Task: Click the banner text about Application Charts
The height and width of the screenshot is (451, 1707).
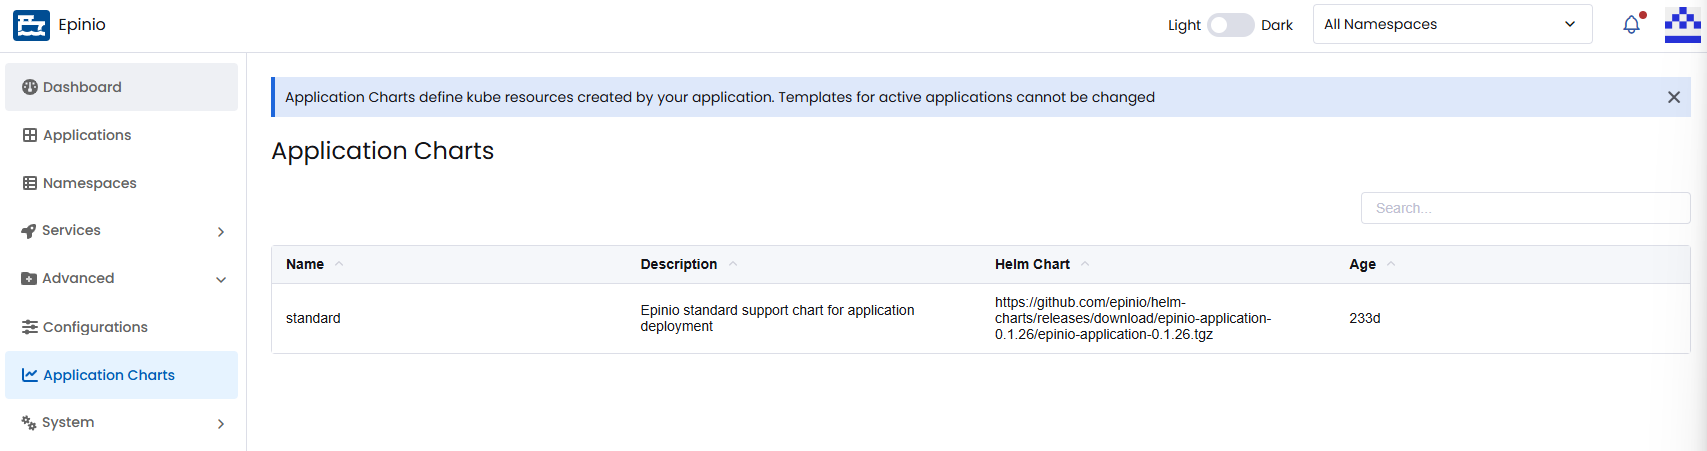Action: pos(720,97)
